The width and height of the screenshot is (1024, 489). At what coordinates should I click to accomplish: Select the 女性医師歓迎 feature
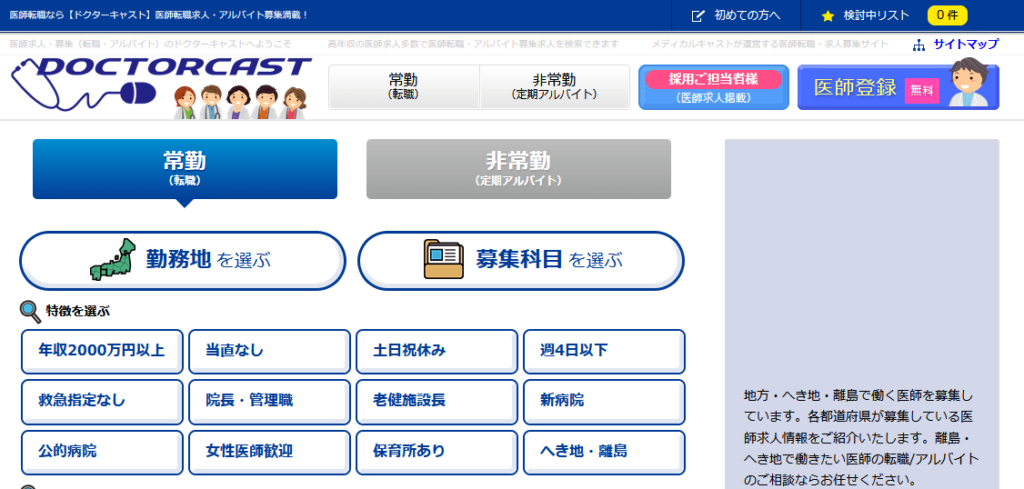click(x=270, y=452)
